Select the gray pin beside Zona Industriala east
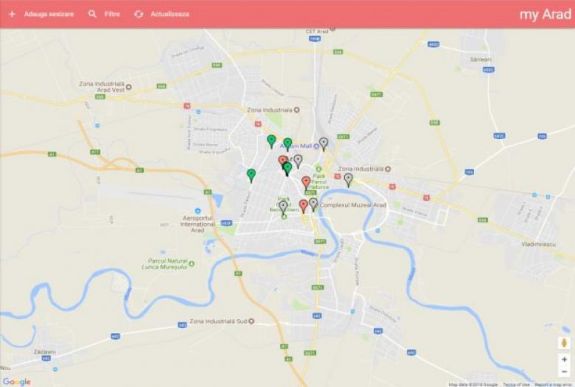575x387 pixels. coord(348,180)
